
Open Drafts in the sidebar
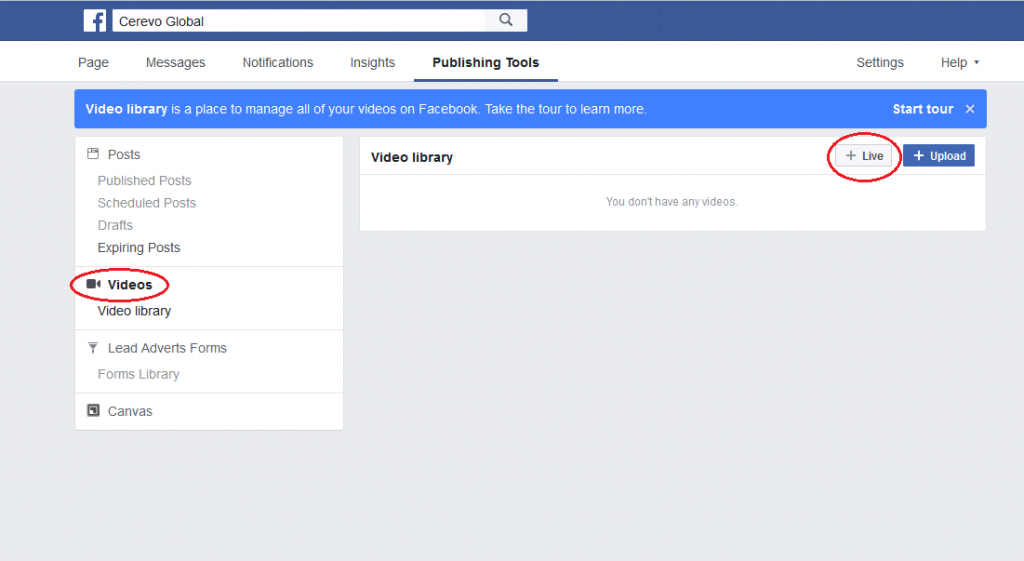pos(115,225)
